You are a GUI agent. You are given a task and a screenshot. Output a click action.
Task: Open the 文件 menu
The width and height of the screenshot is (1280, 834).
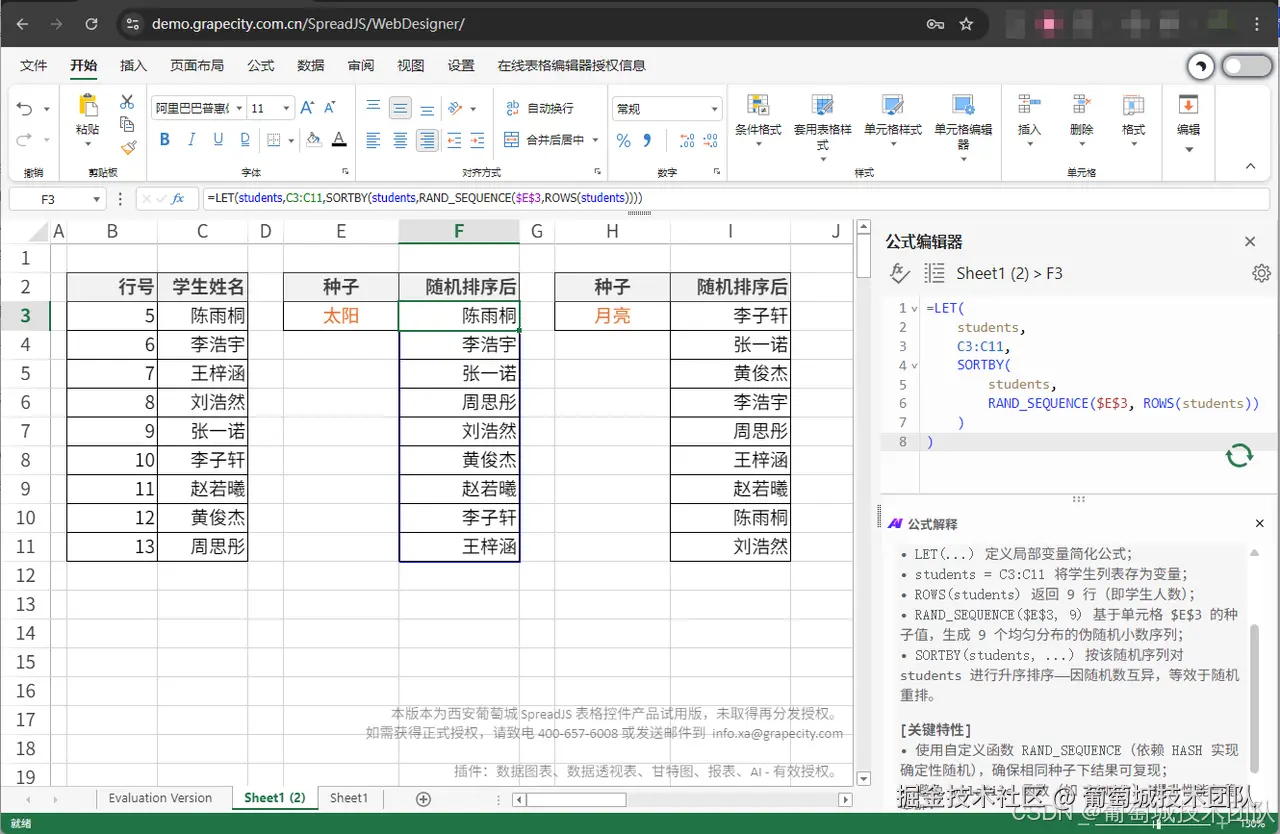point(34,66)
